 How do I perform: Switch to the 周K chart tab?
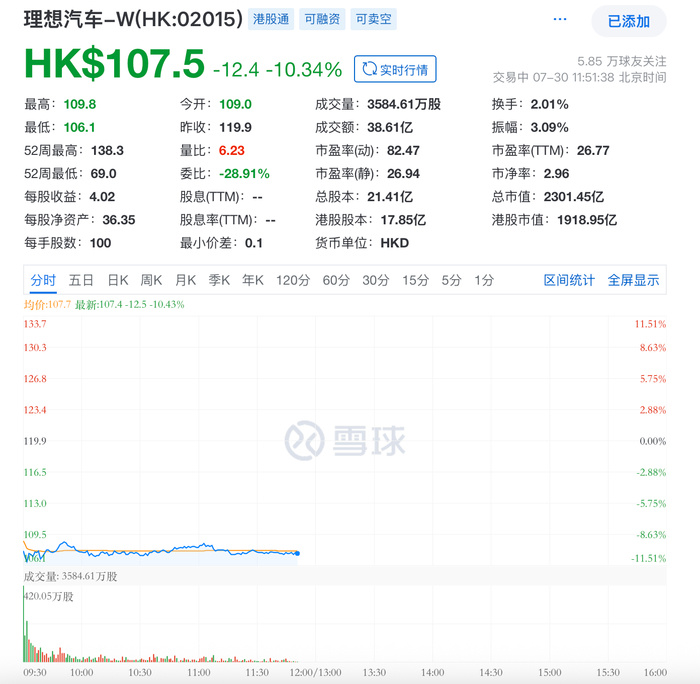[151, 280]
